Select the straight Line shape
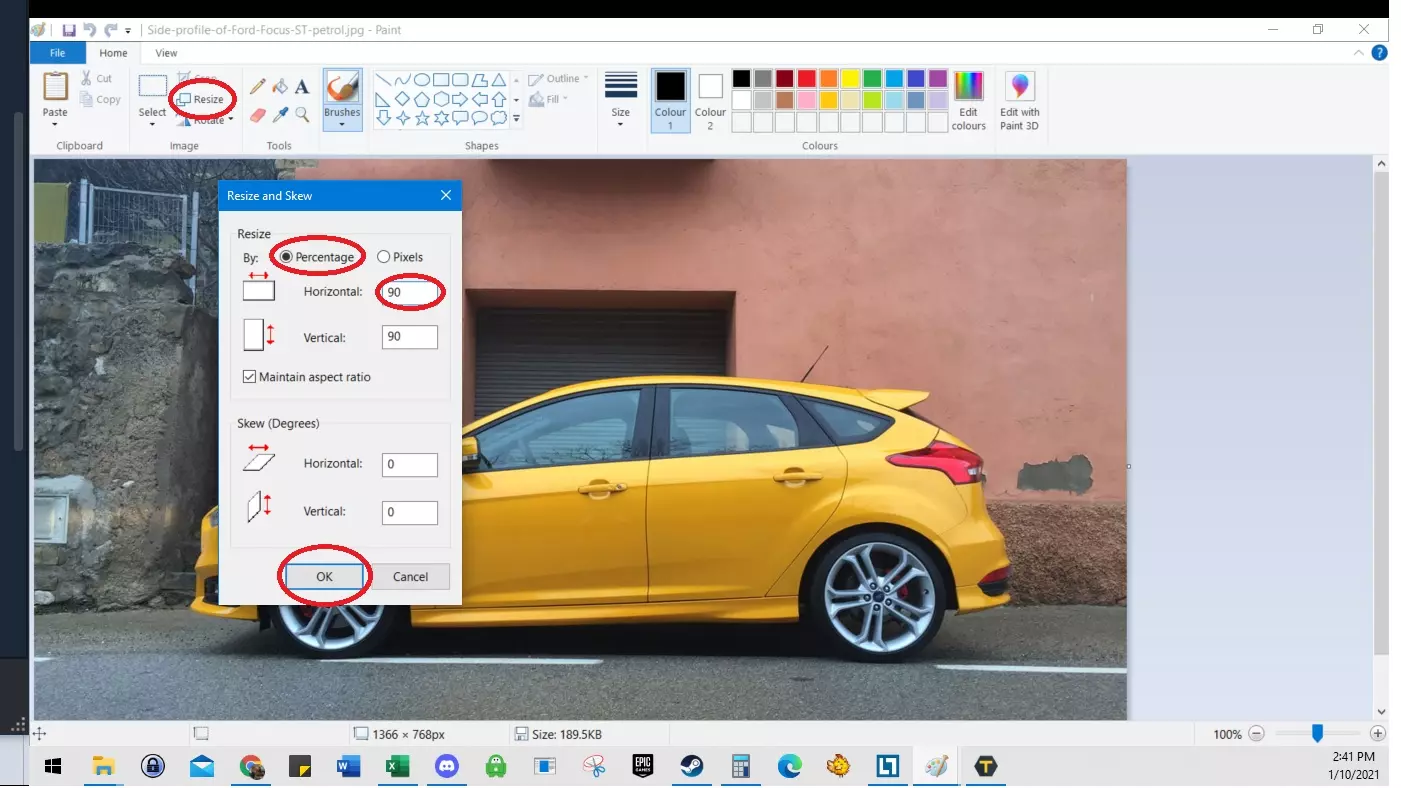1401x788 pixels. coord(383,80)
